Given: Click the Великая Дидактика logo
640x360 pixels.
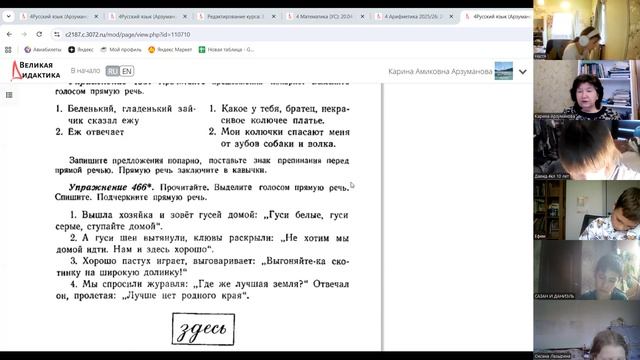Looking at the screenshot, I should (36, 70).
